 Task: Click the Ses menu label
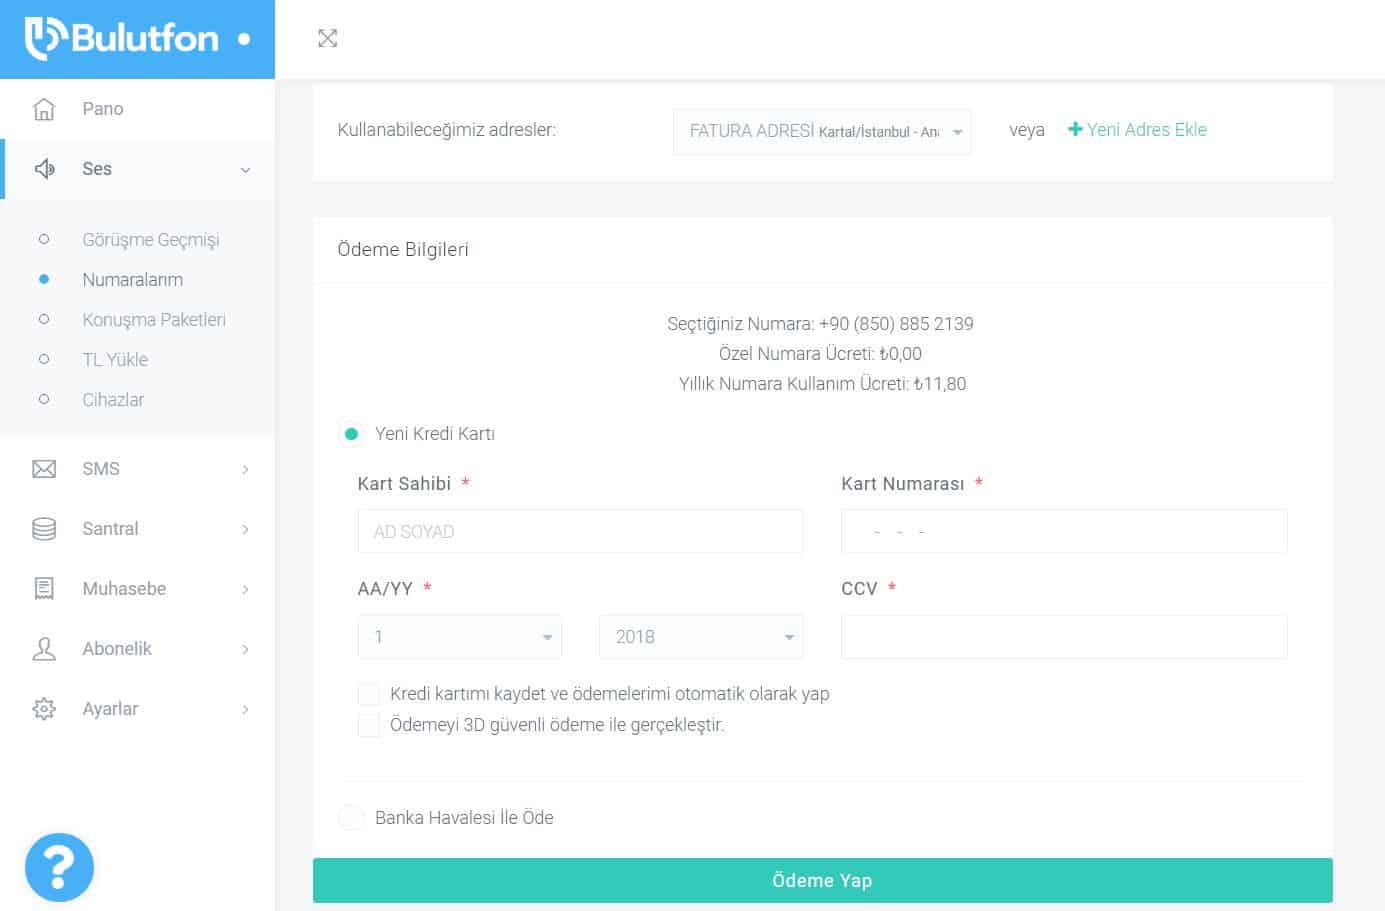click(97, 169)
